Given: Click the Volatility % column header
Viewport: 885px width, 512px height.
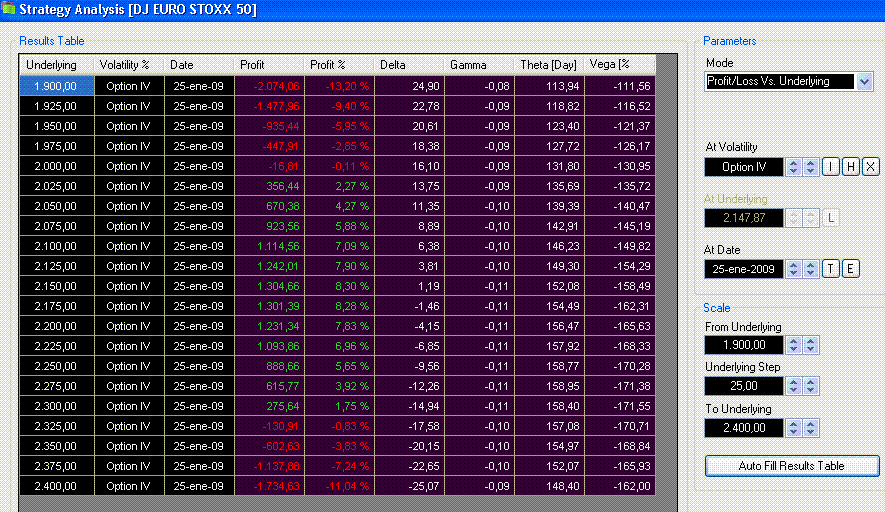Looking at the screenshot, I should (129, 65).
